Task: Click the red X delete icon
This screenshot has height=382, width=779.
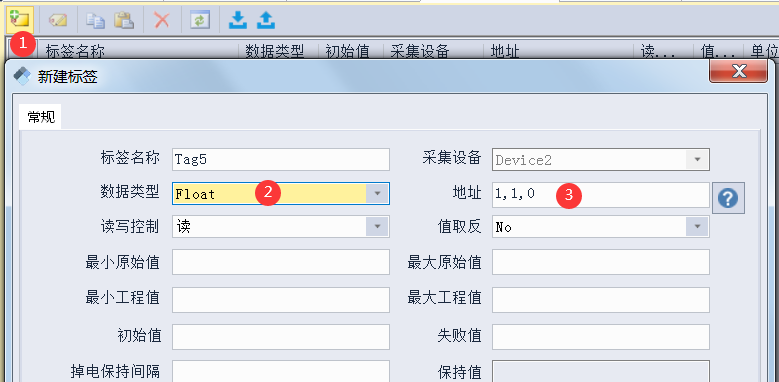Action: click(162, 20)
